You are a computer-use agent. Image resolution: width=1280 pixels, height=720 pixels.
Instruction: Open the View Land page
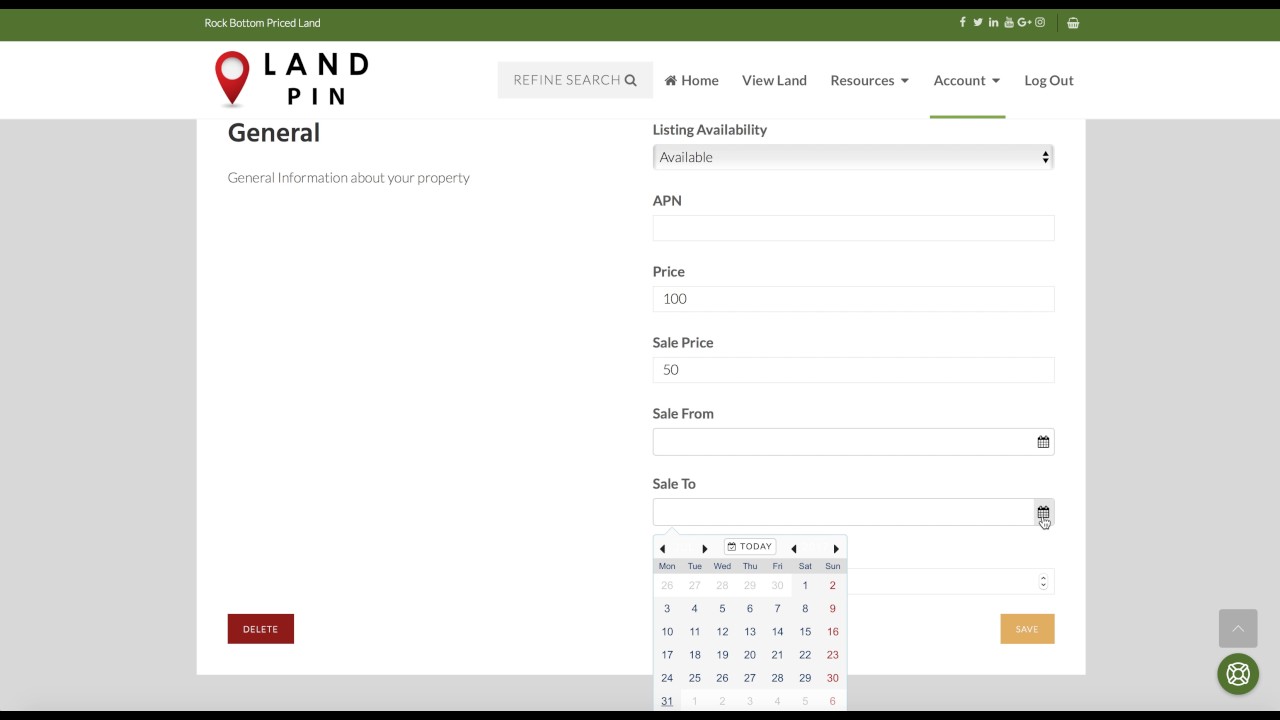point(774,80)
